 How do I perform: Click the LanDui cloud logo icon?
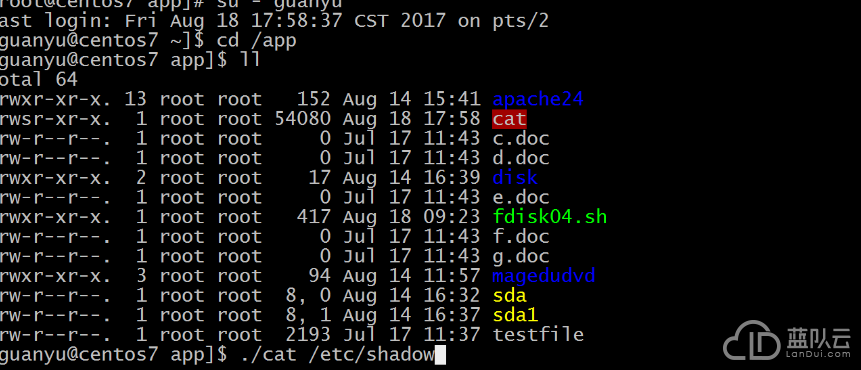753,340
